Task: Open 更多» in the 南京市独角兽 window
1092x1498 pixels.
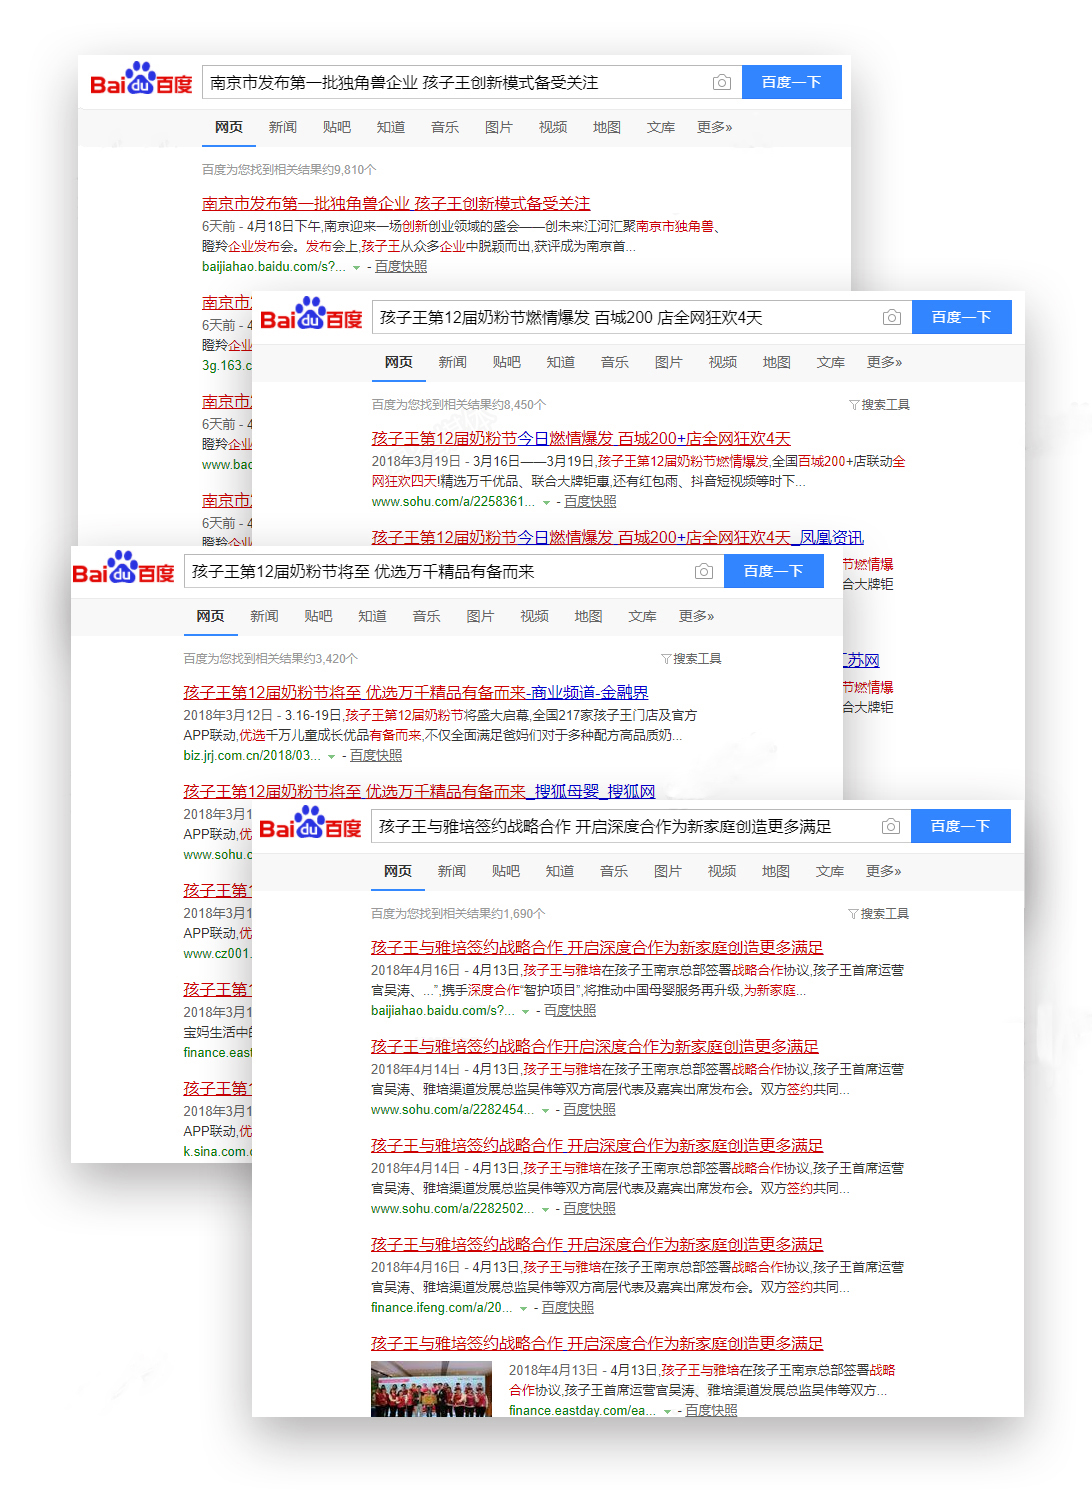Action: point(715,128)
